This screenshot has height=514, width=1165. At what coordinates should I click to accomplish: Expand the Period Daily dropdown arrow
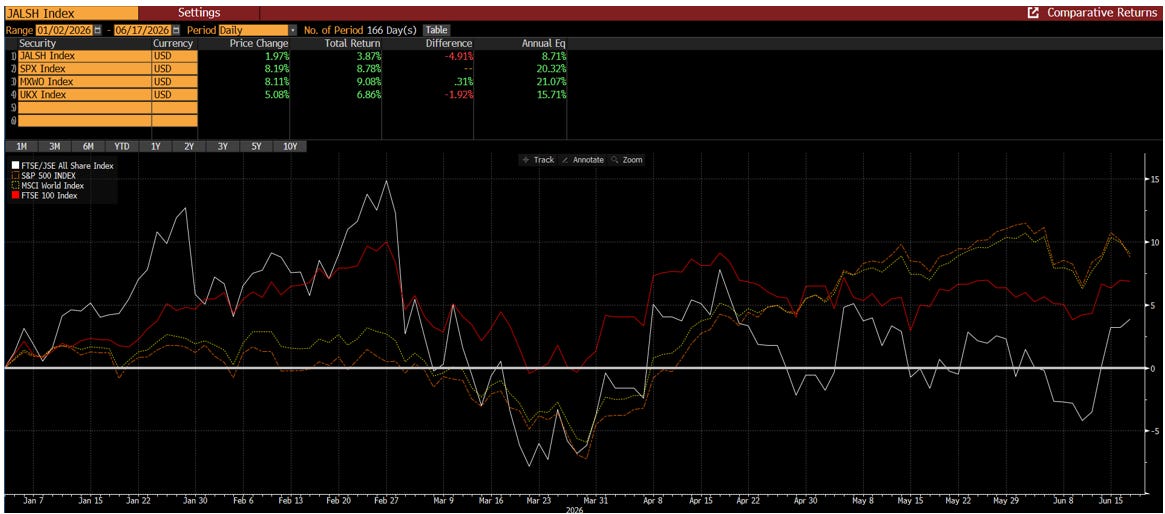click(293, 30)
